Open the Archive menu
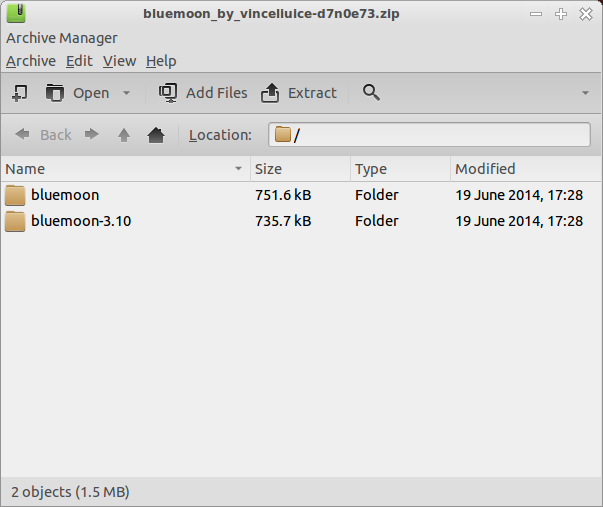This screenshot has height=507, width=603. pos(31,61)
